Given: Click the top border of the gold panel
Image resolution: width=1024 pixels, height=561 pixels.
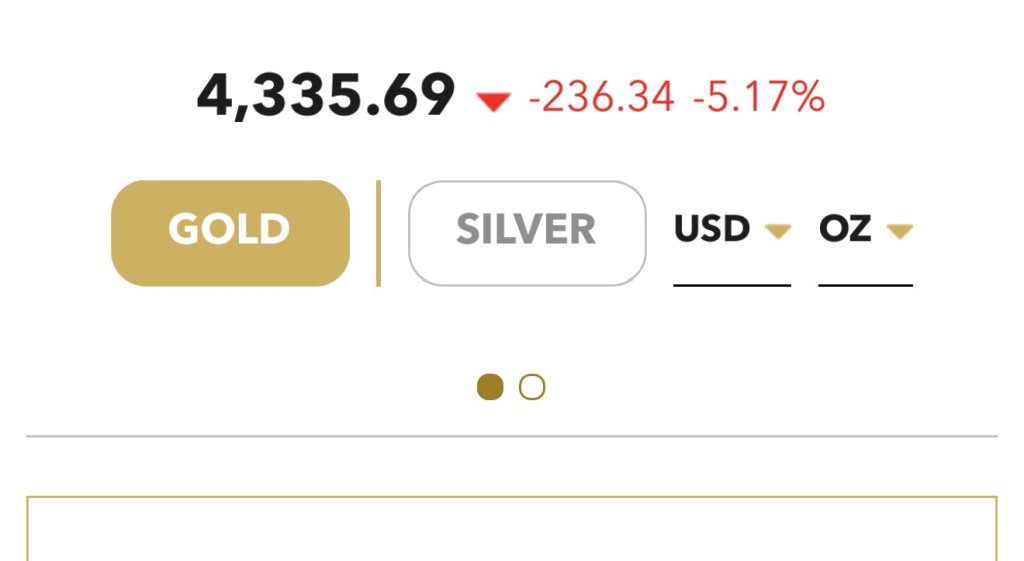Looking at the screenshot, I should click(512, 496).
